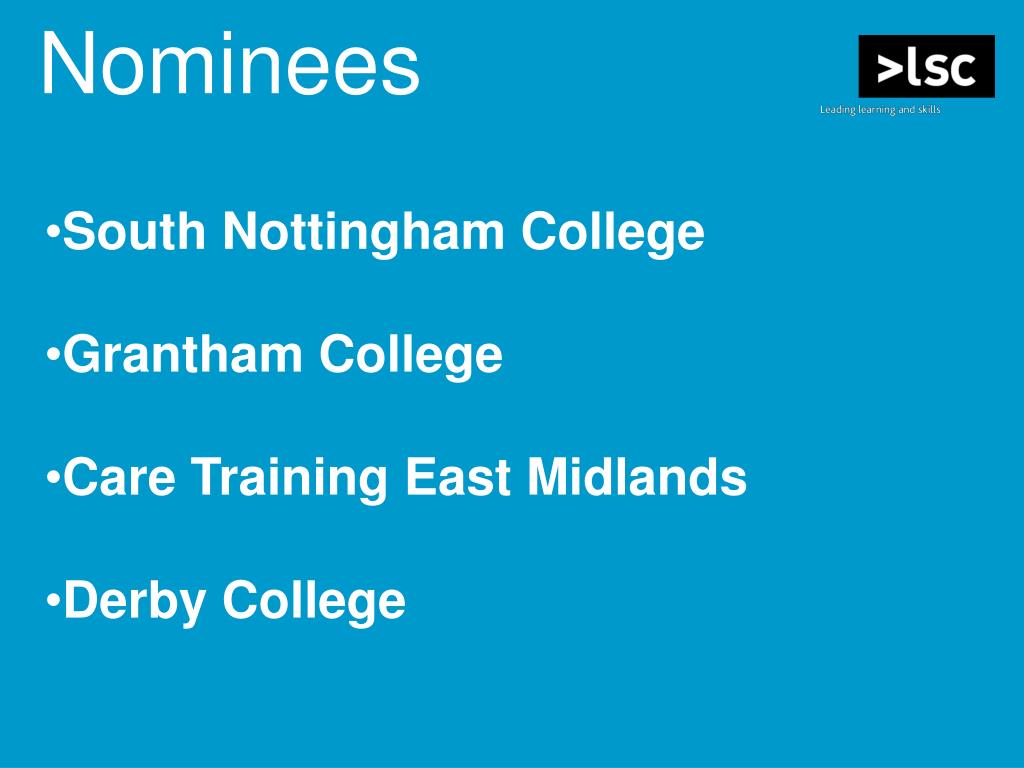
Task: Click 'College' after the word Grantham
Action: 411,356
